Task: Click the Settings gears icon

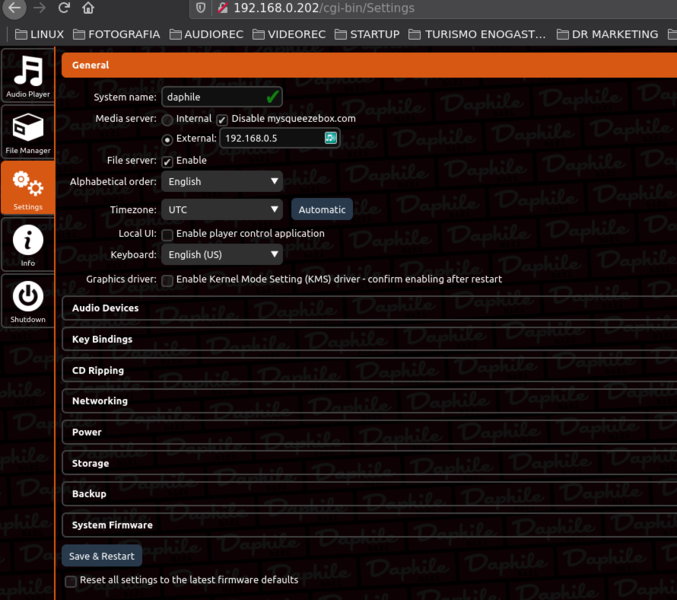Action: pos(27,187)
